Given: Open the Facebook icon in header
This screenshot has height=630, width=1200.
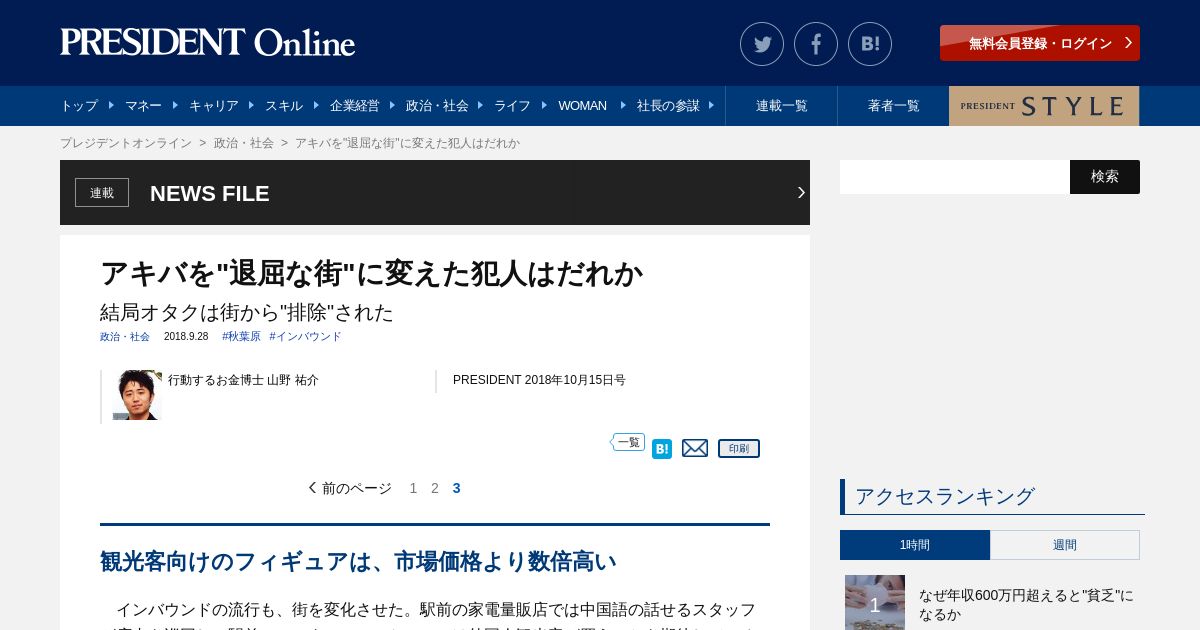Looking at the screenshot, I should coord(816,44).
